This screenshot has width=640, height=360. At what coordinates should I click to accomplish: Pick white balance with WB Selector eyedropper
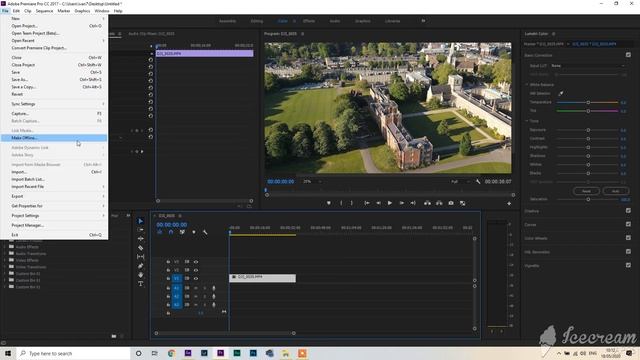[560, 93]
